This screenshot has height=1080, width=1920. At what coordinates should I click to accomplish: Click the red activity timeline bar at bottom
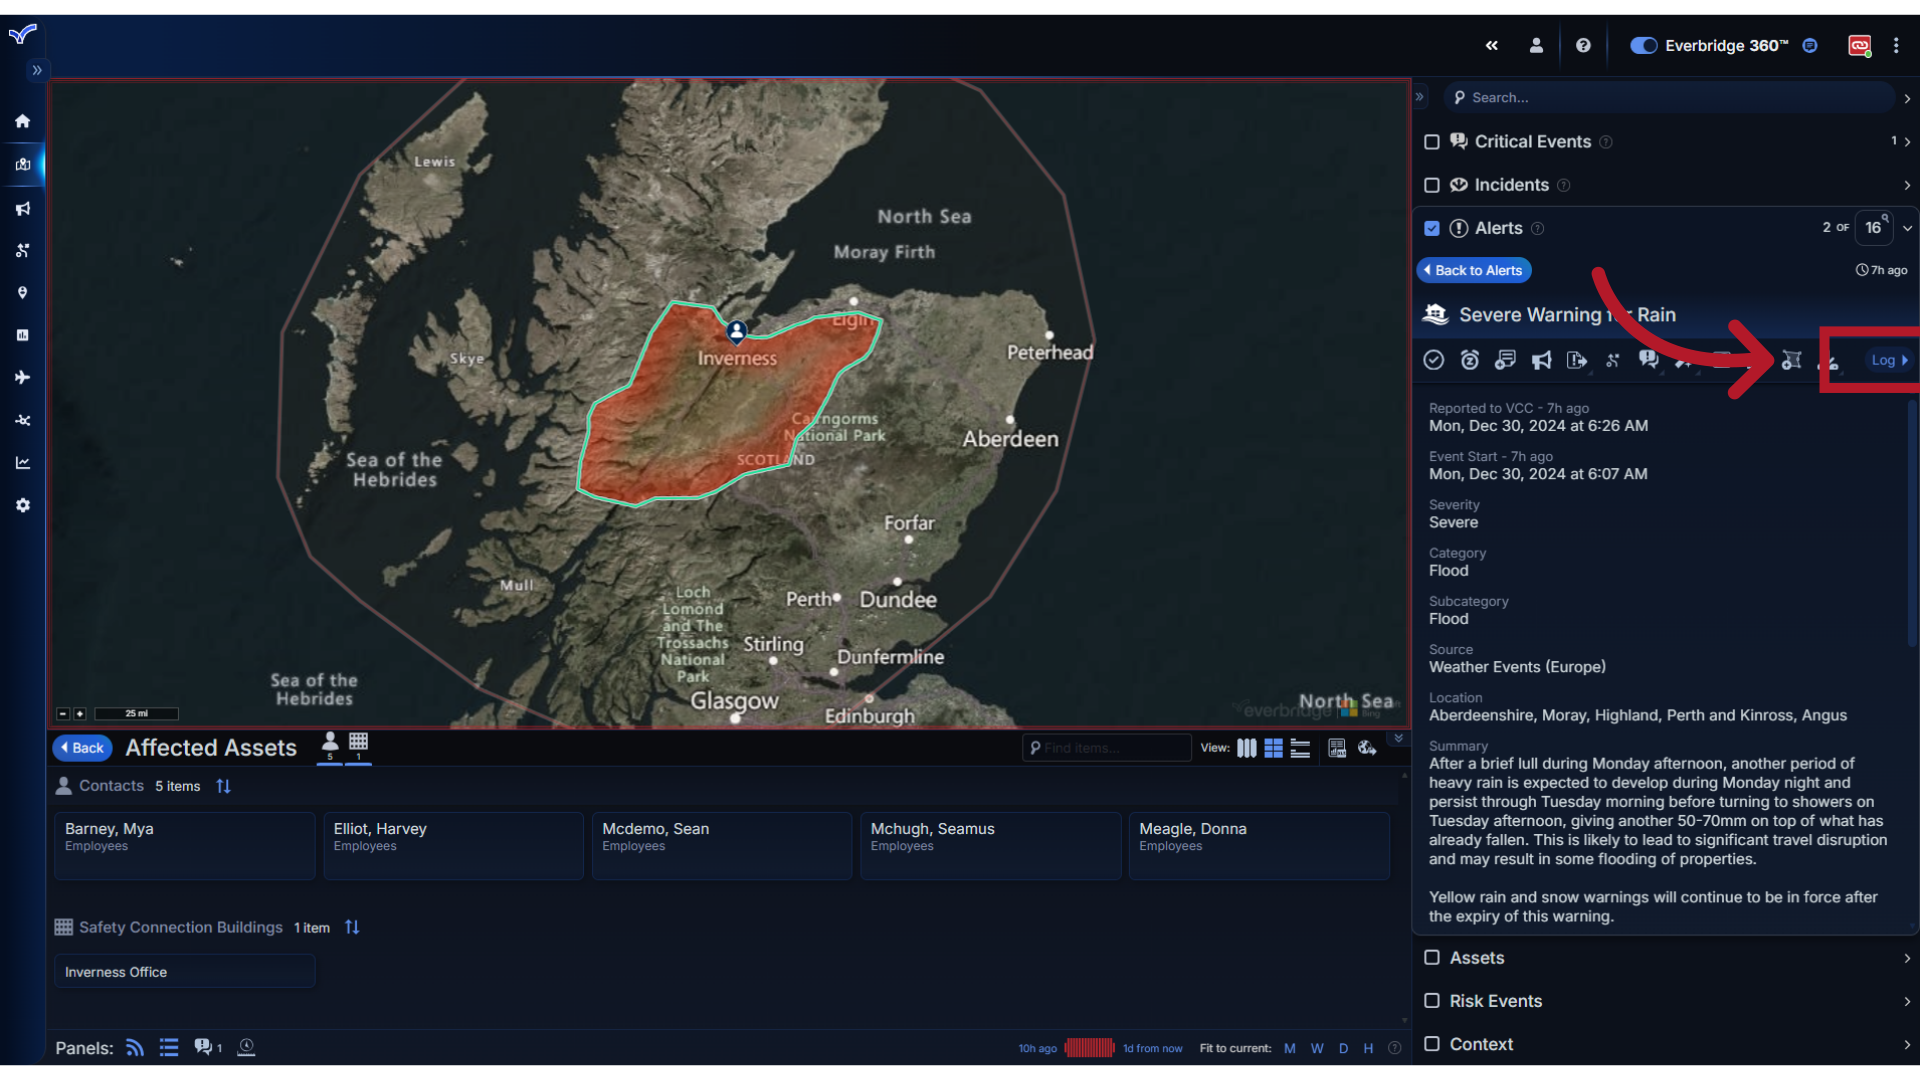click(x=1089, y=1047)
